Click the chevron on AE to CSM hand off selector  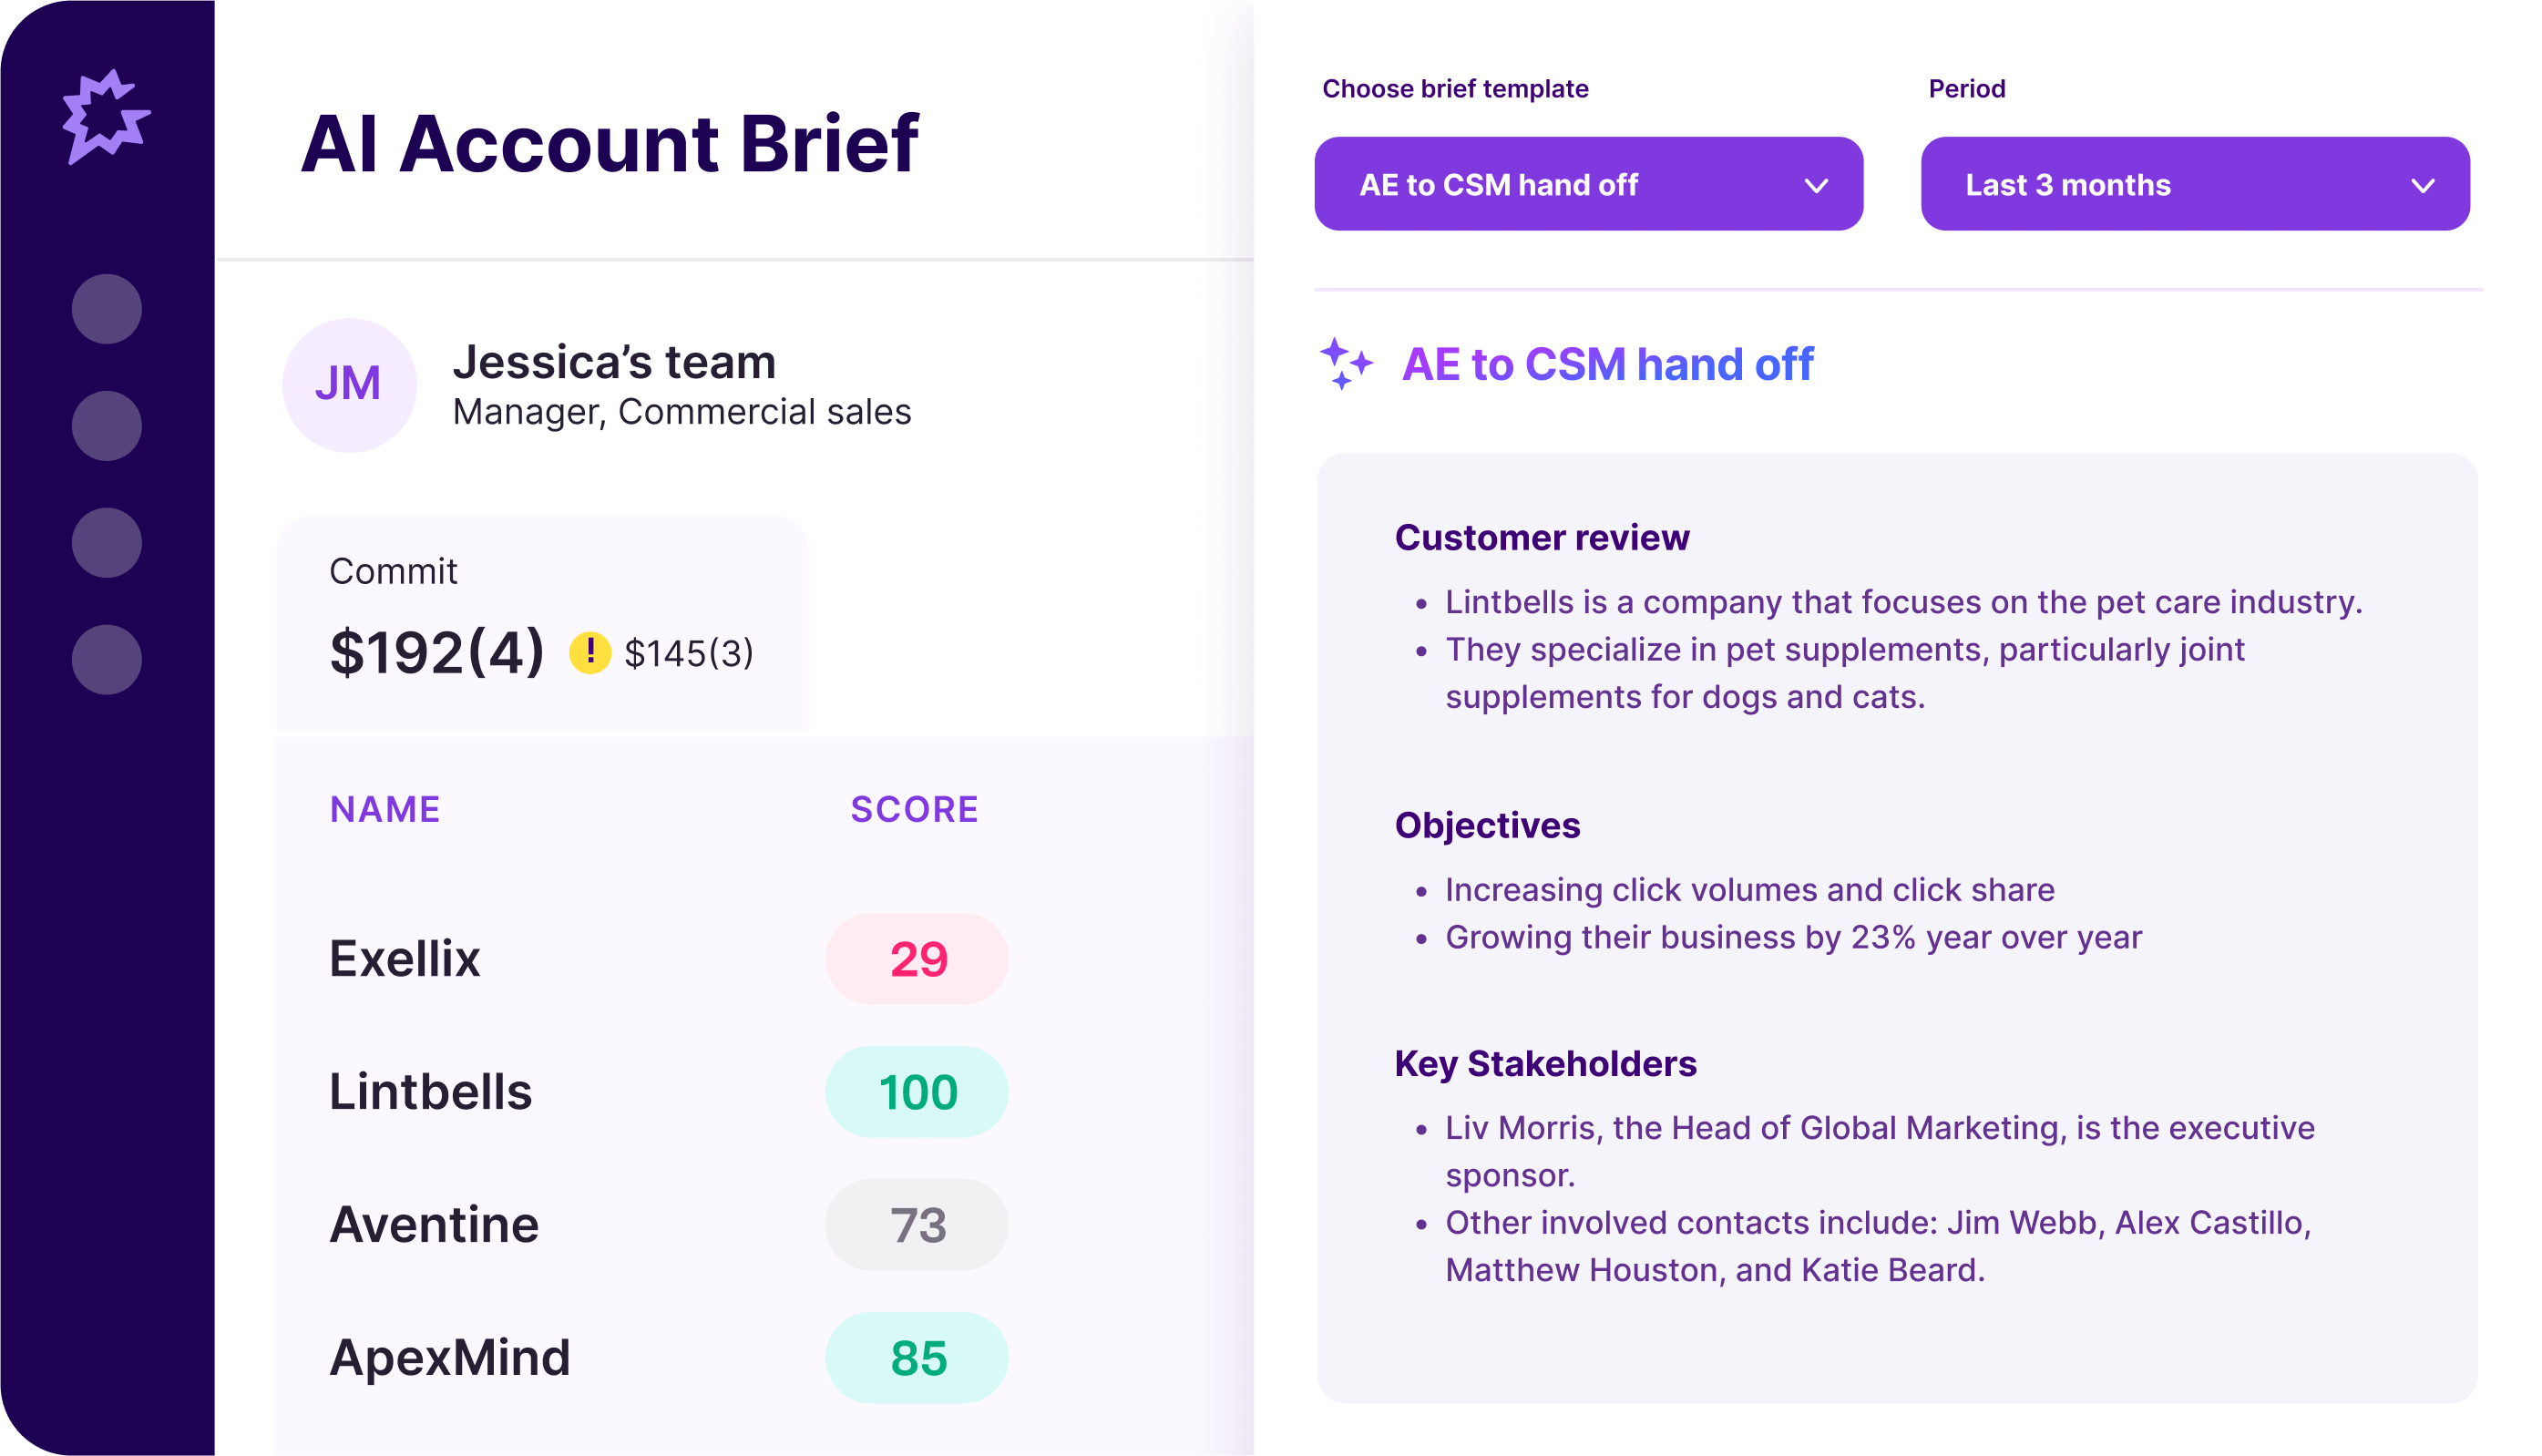pyautogui.click(x=1817, y=184)
